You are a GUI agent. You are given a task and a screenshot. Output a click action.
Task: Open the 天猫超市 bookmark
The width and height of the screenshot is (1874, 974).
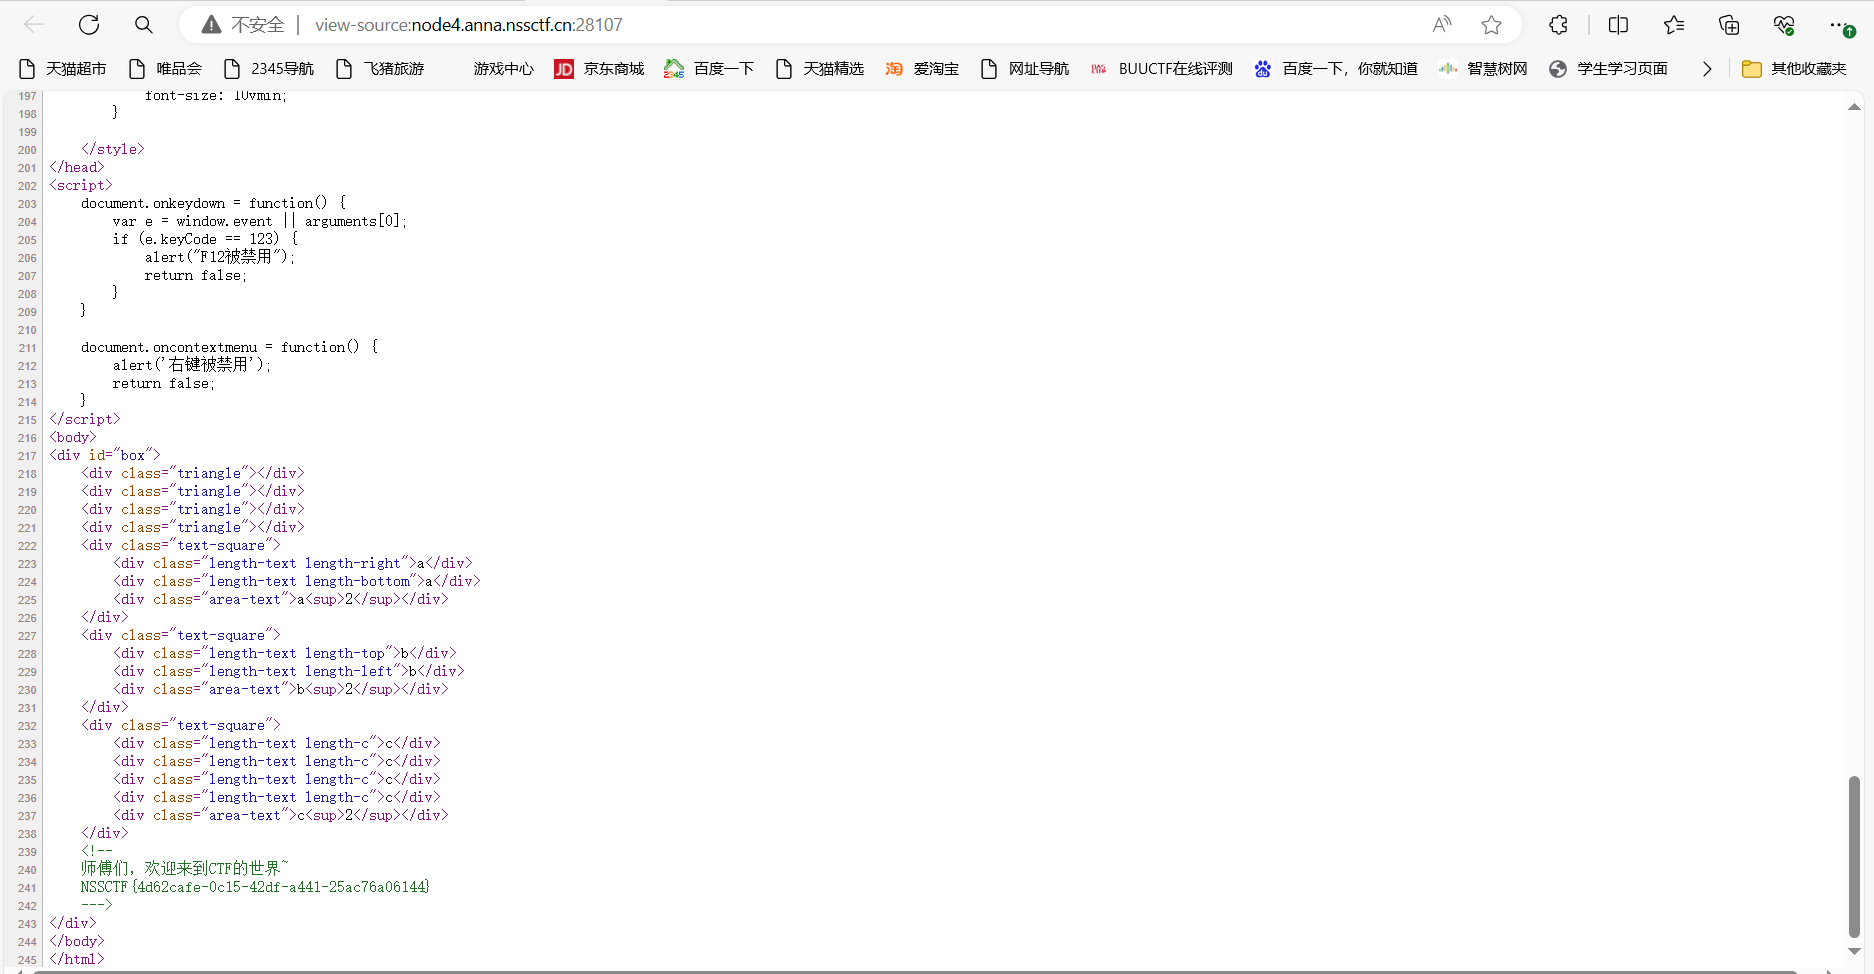63,68
